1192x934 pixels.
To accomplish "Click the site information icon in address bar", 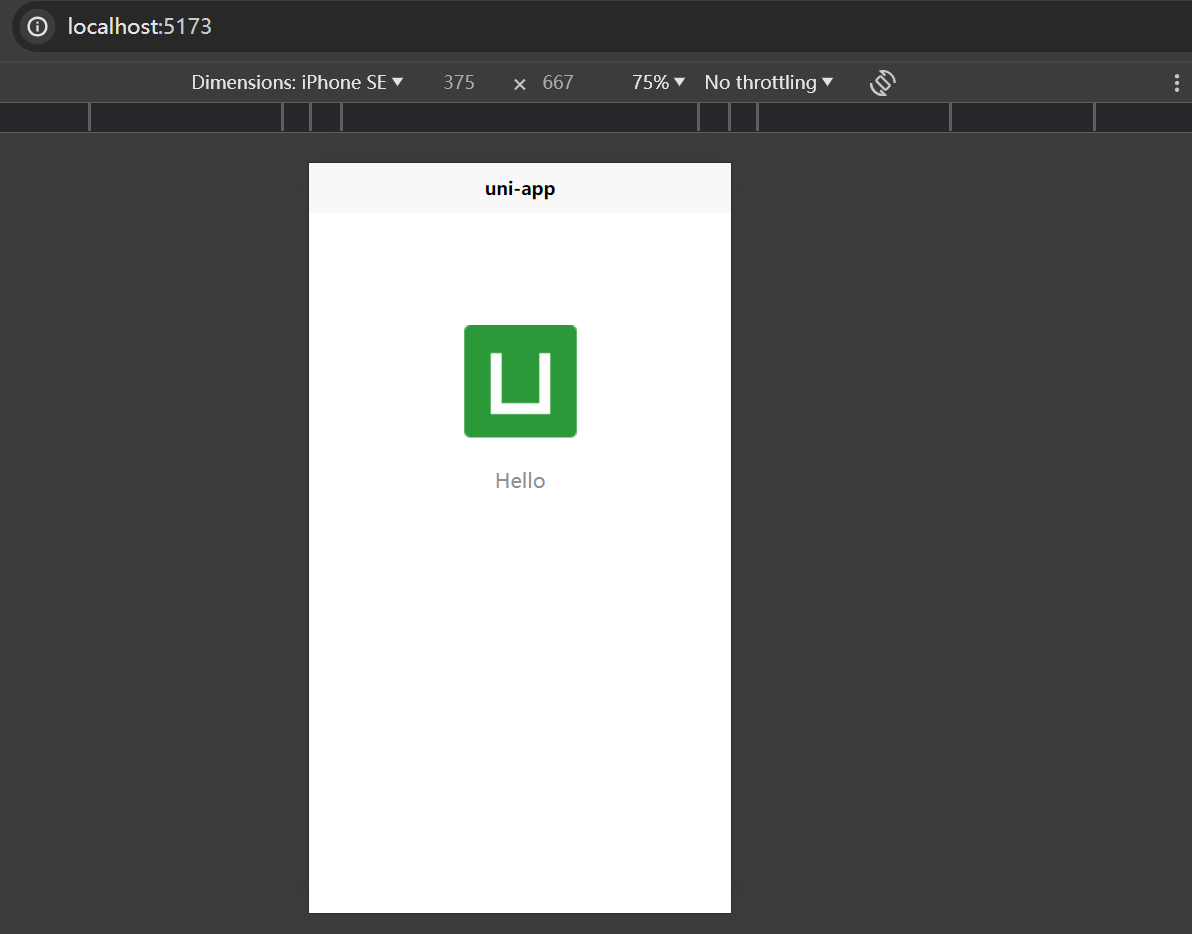I will tap(37, 26).
